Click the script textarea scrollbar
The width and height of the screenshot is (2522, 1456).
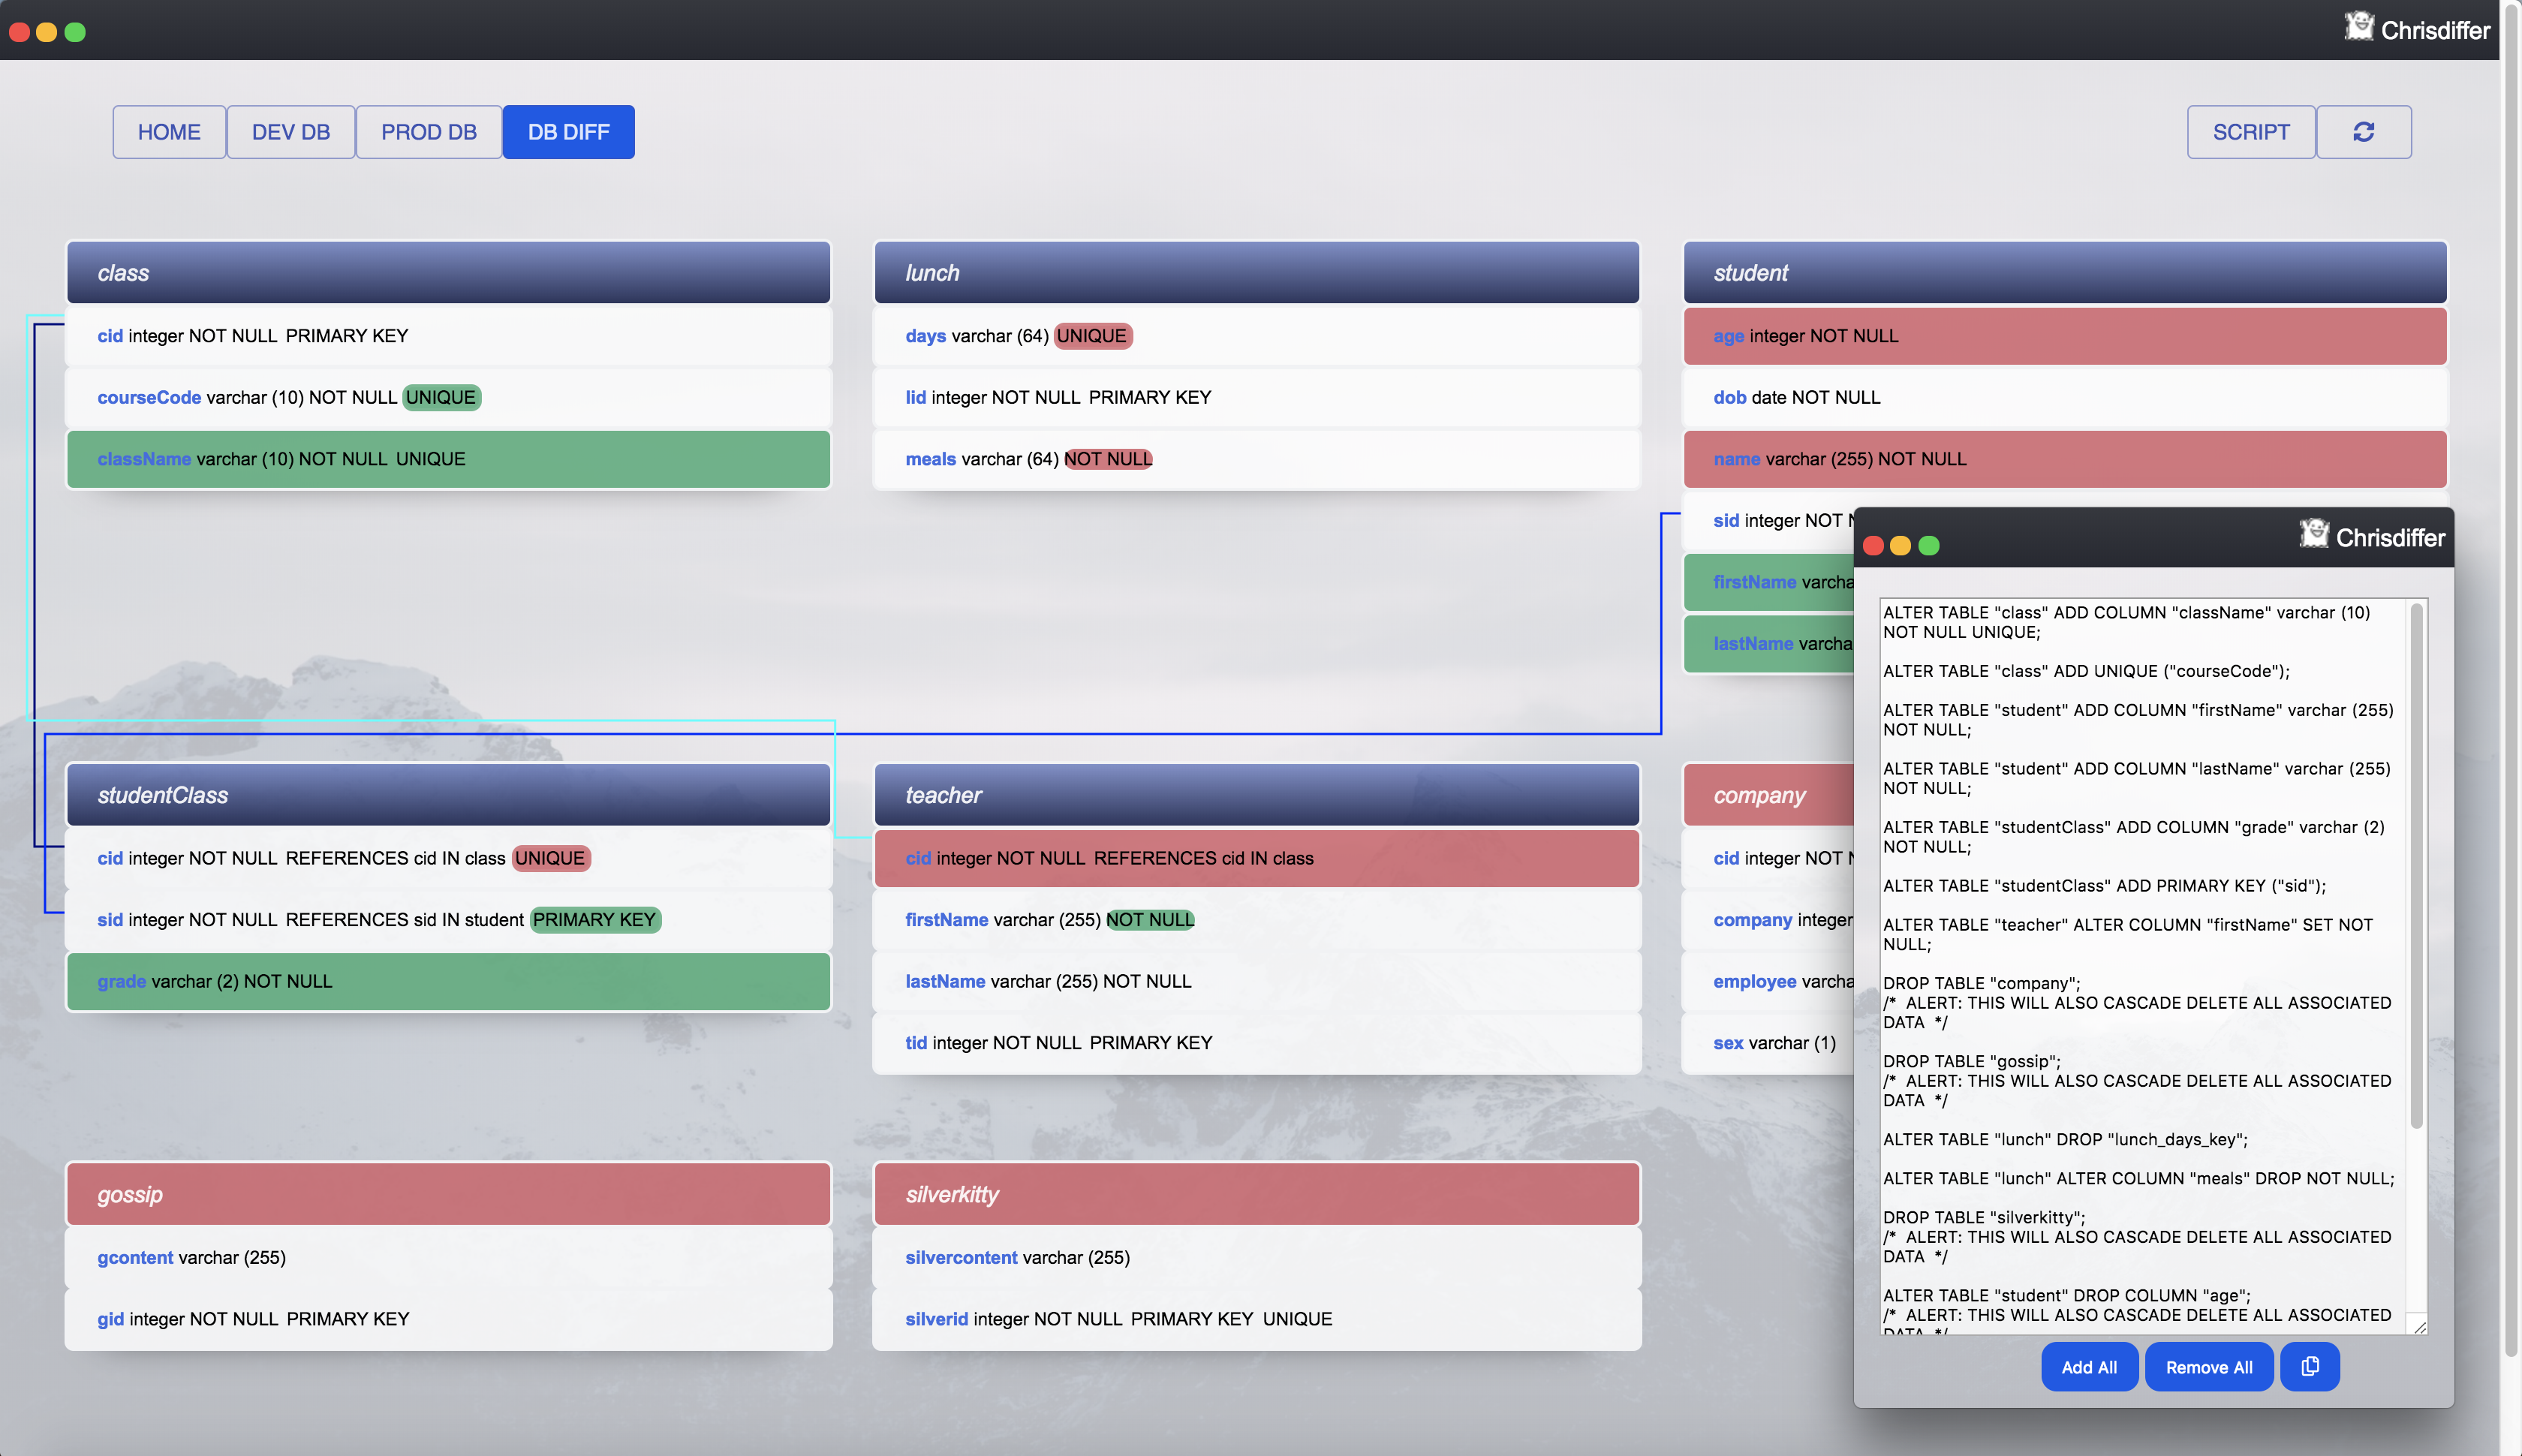pyautogui.click(x=2416, y=865)
